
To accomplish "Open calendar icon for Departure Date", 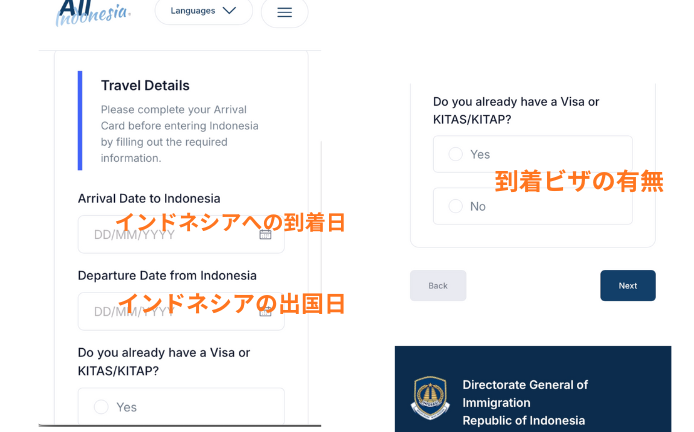I will [265, 312].
